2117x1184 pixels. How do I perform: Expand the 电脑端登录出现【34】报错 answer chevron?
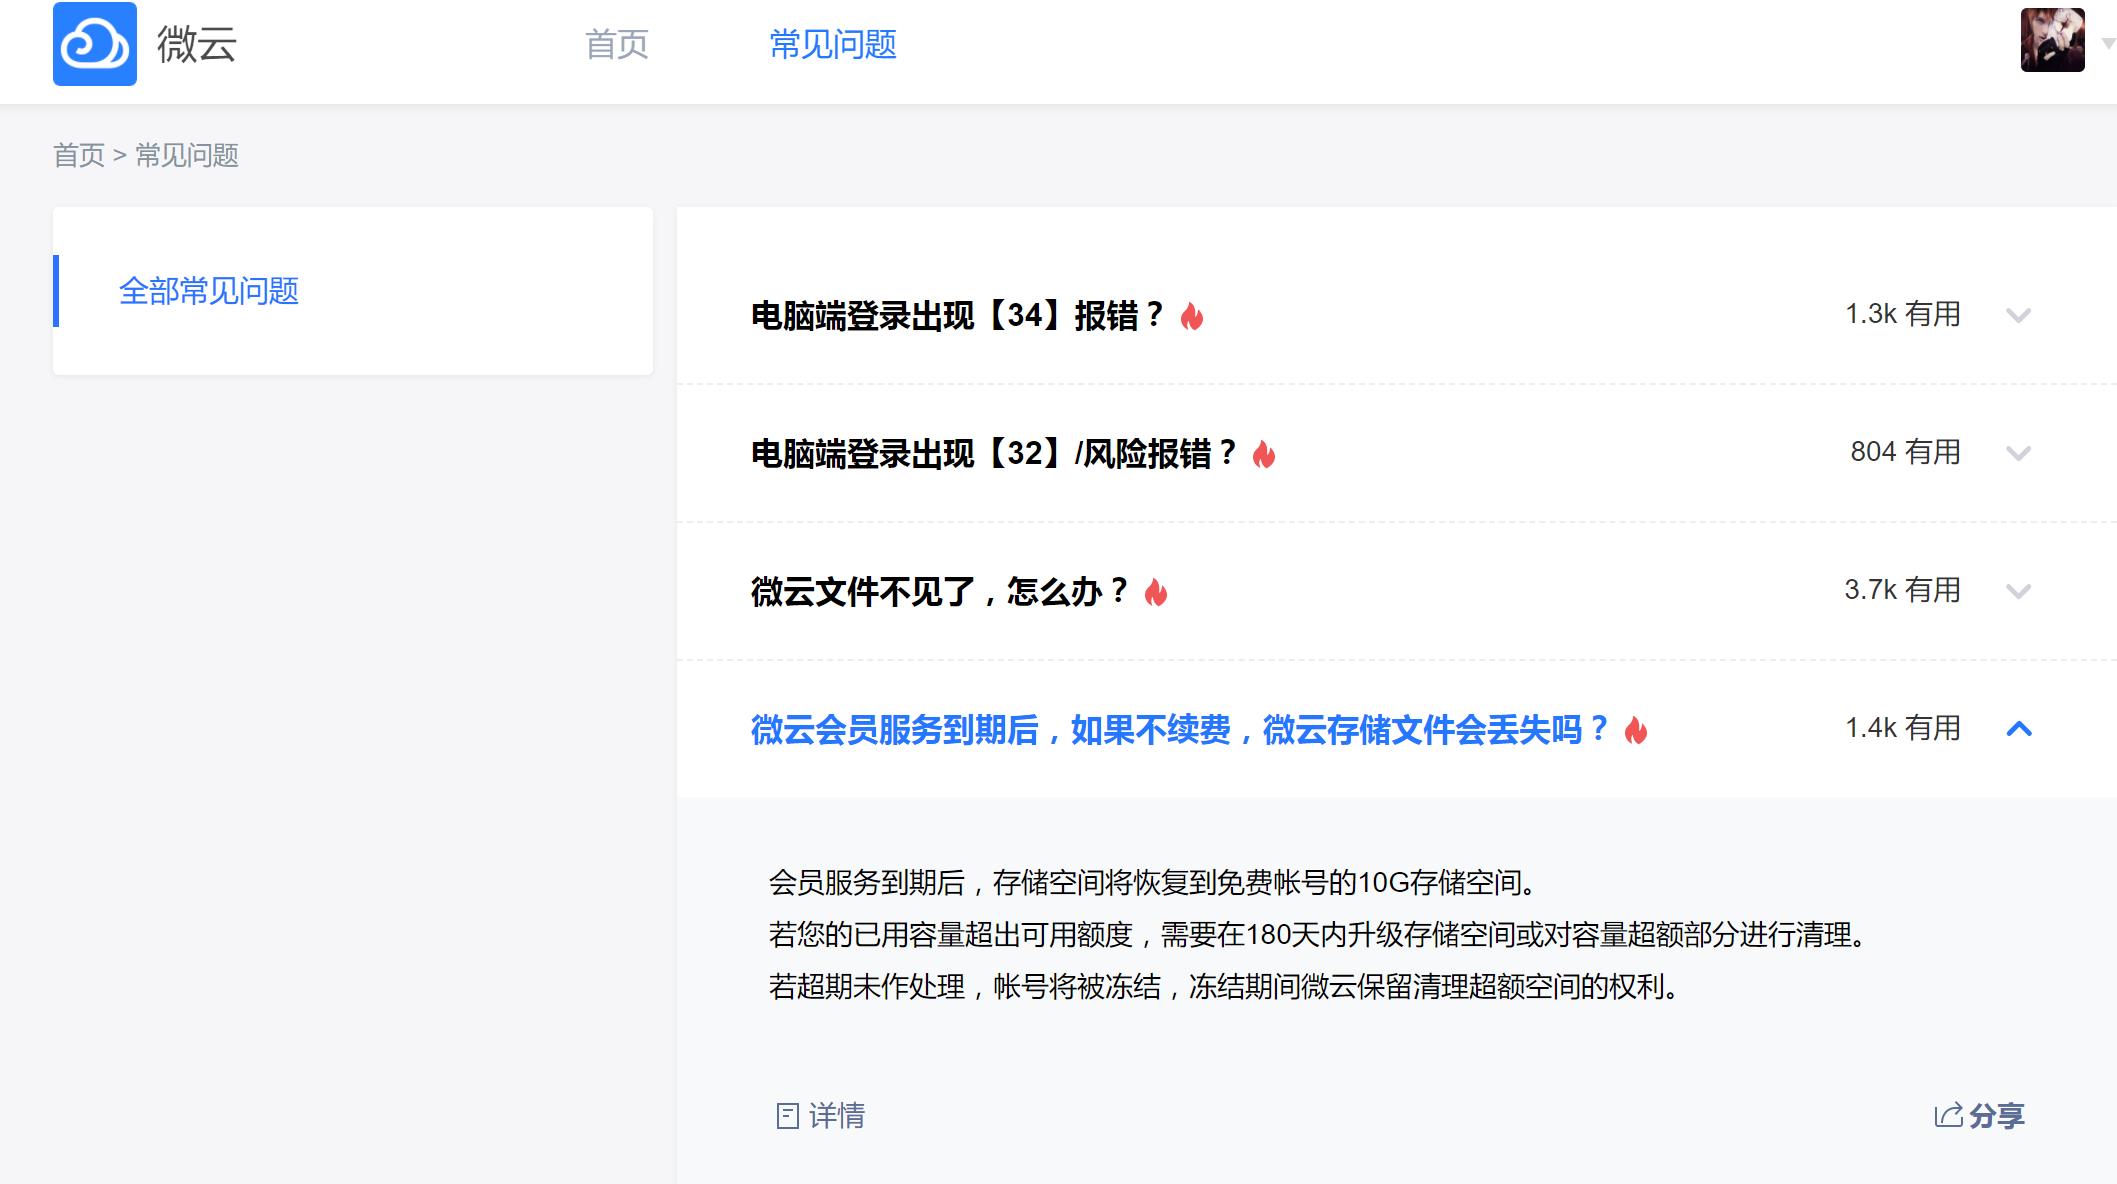click(x=2019, y=315)
